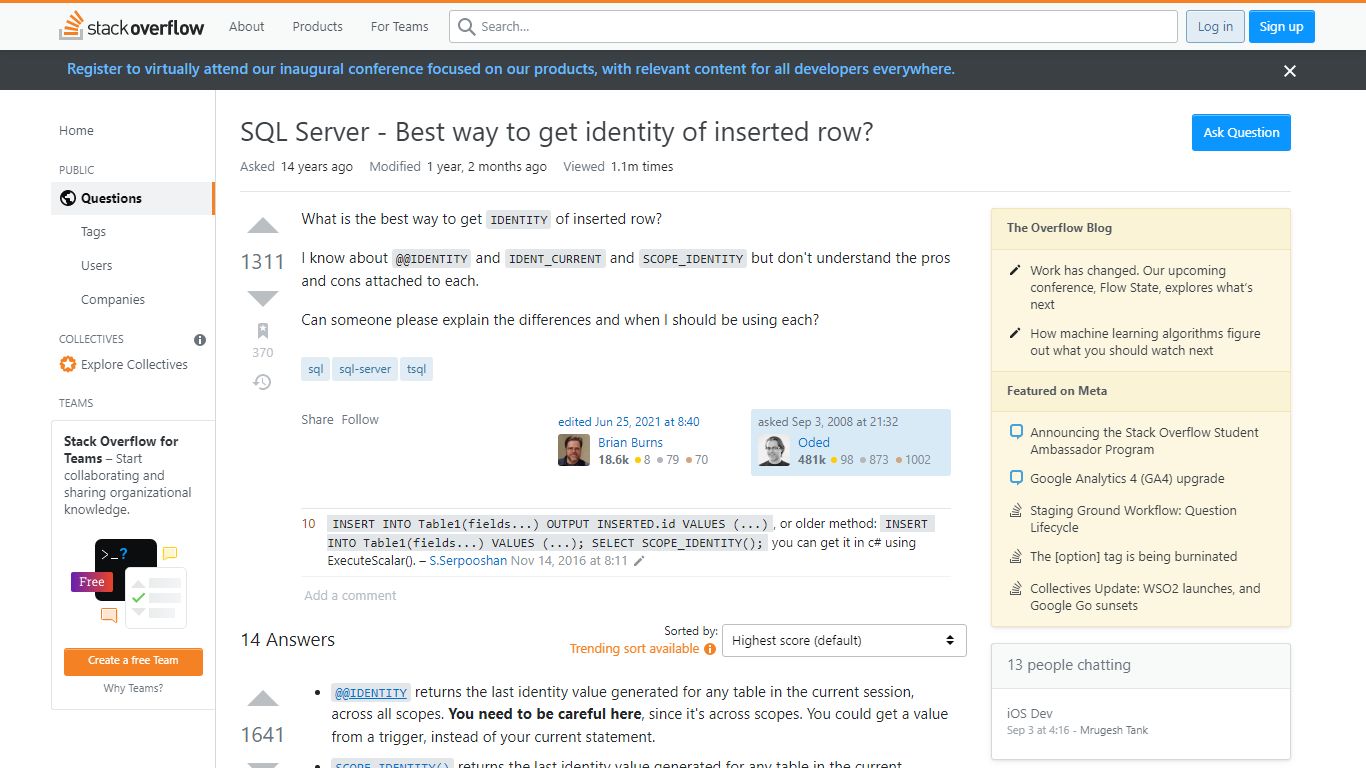The image size is (1366, 768).
Task: Open Brian Burns profile link
Action: click(x=630, y=442)
